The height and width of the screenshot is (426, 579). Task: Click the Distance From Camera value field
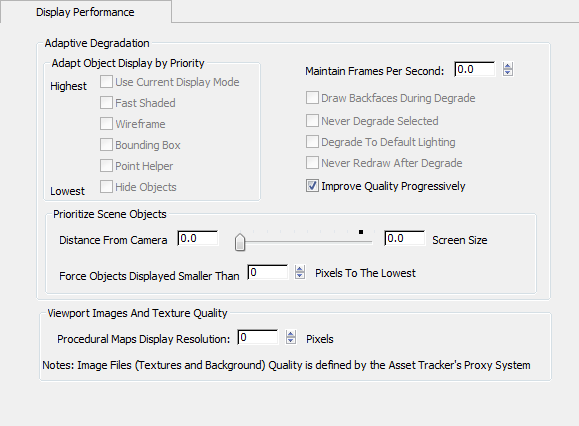(198, 238)
